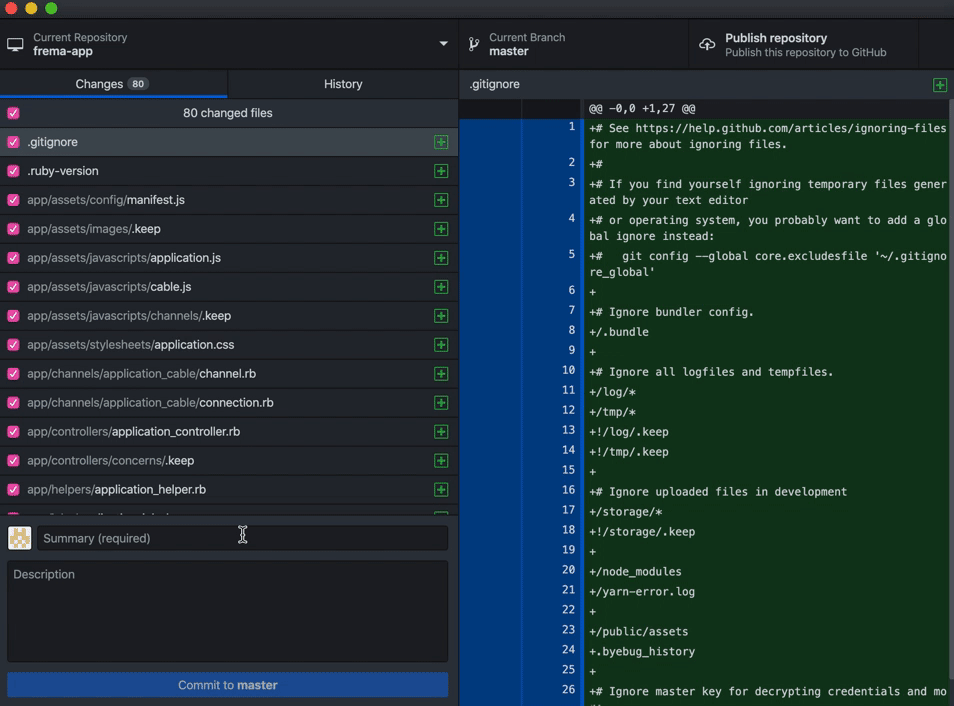
Task: Click the added status icon beside cable.js
Action: pyautogui.click(x=441, y=287)
